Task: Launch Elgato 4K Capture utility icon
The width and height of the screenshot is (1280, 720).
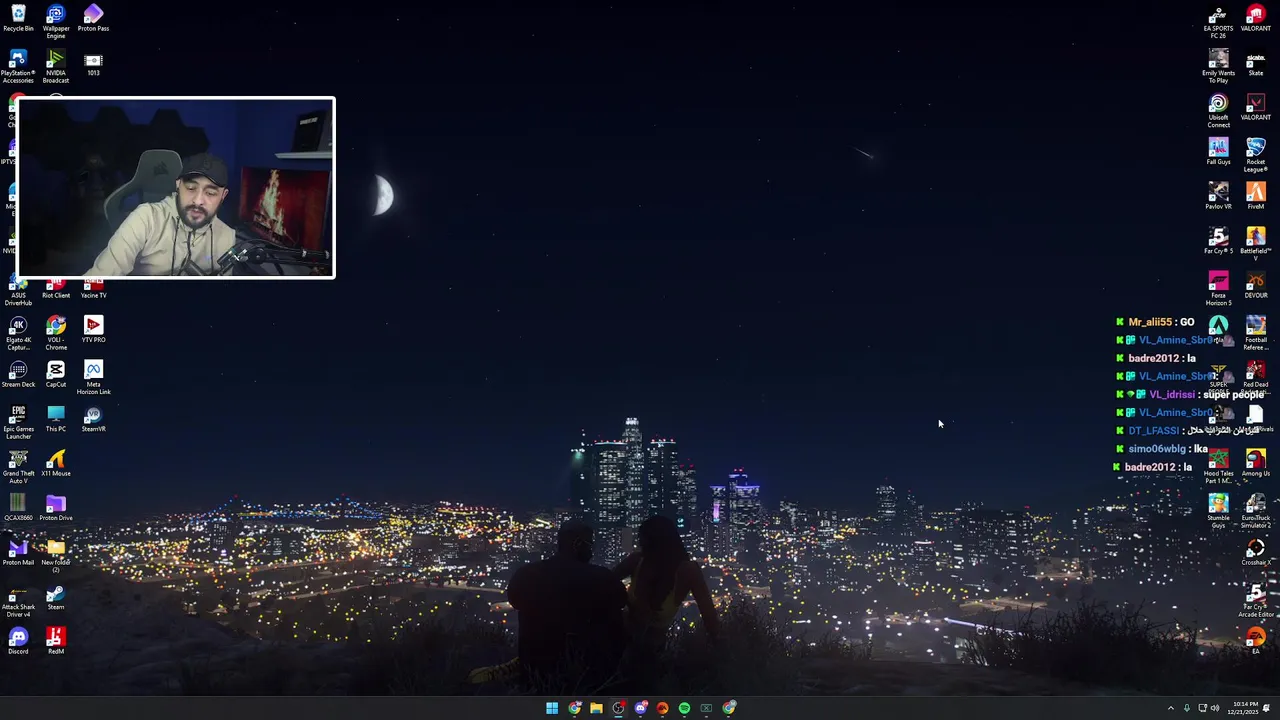Action: (18, 334)
